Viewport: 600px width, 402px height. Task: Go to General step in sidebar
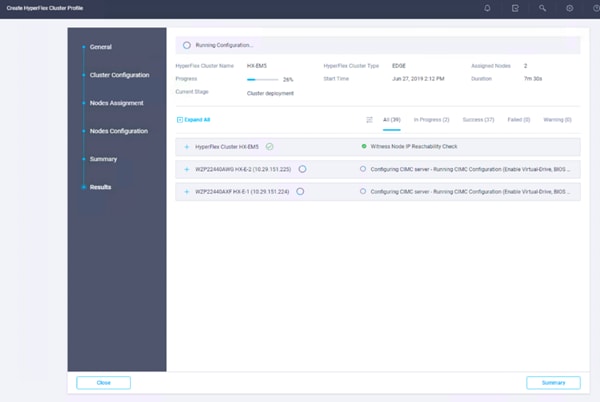coord(101,47)
